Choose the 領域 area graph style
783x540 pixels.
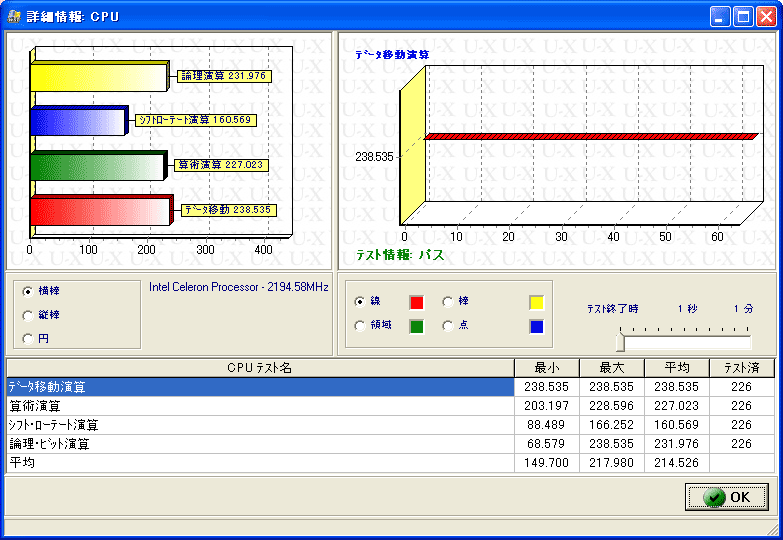360,325
